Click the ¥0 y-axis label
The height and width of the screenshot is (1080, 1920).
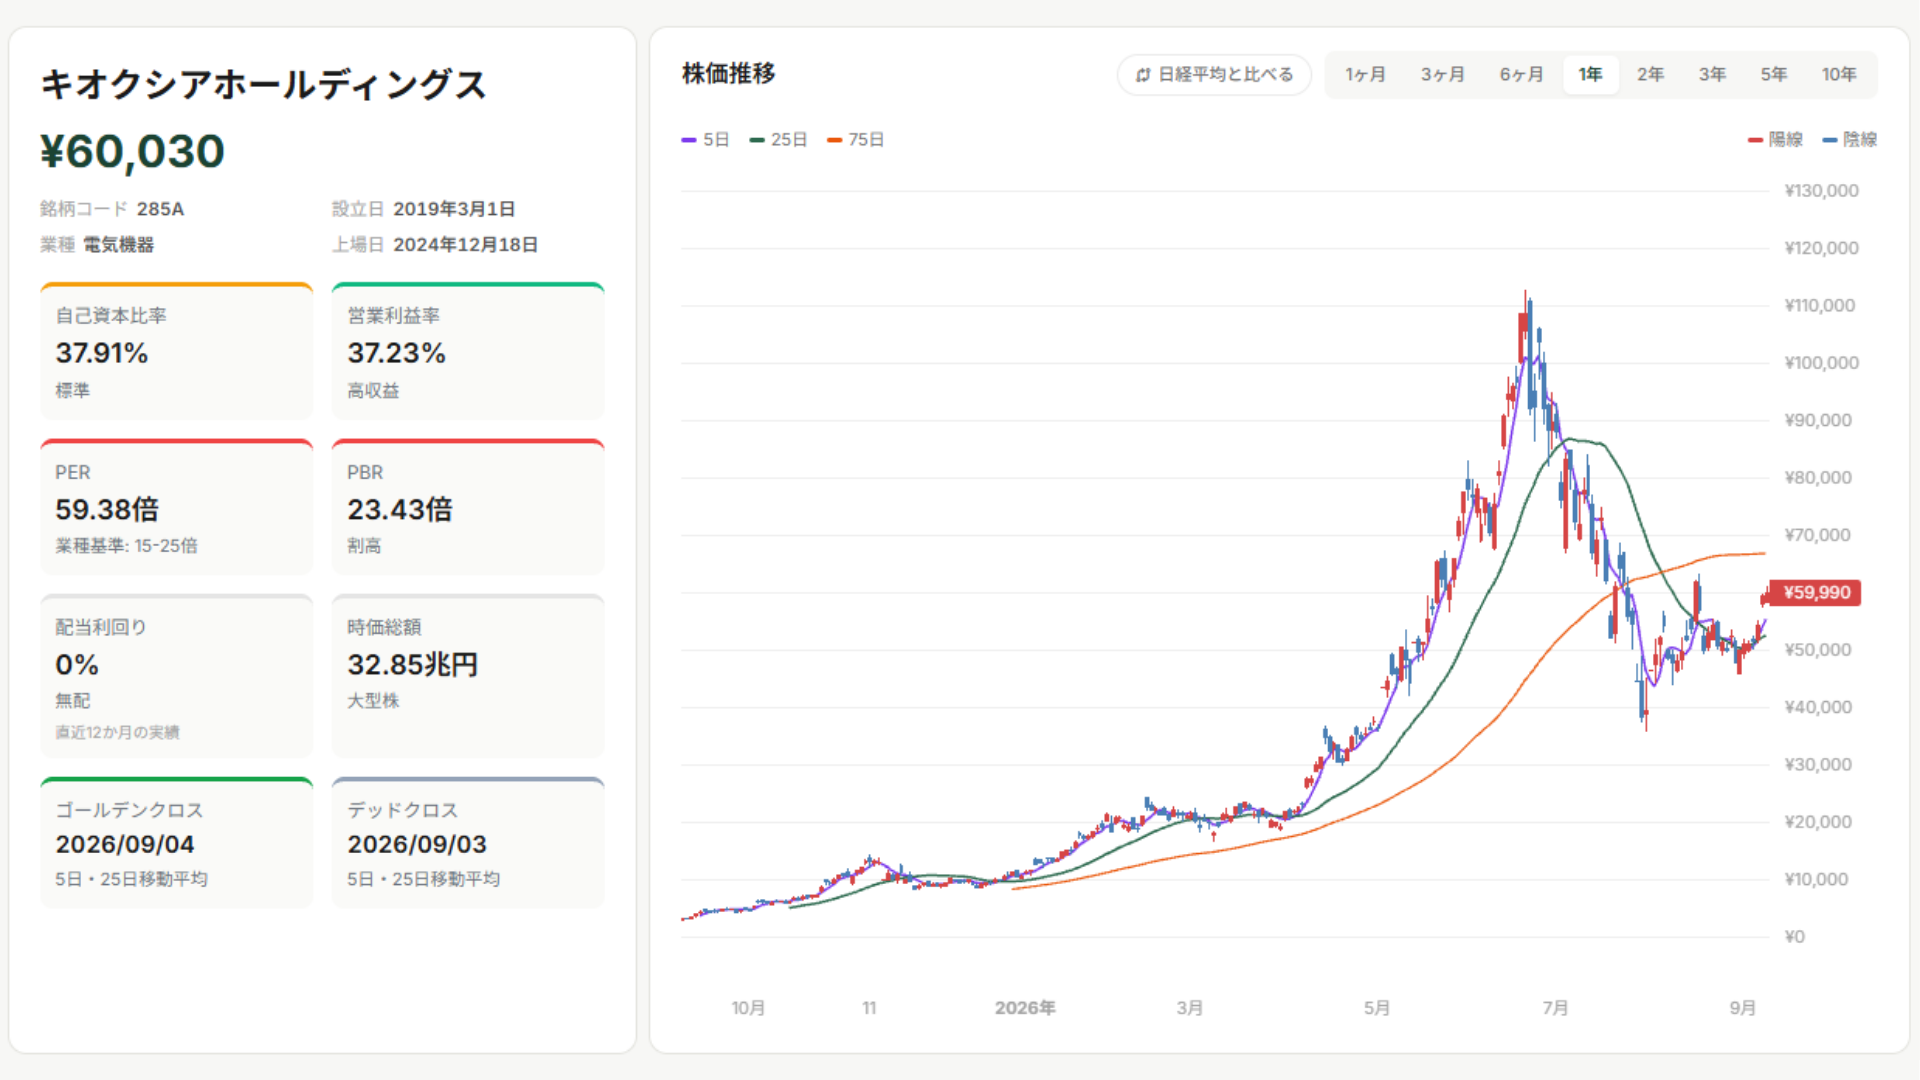point(1794,937)
